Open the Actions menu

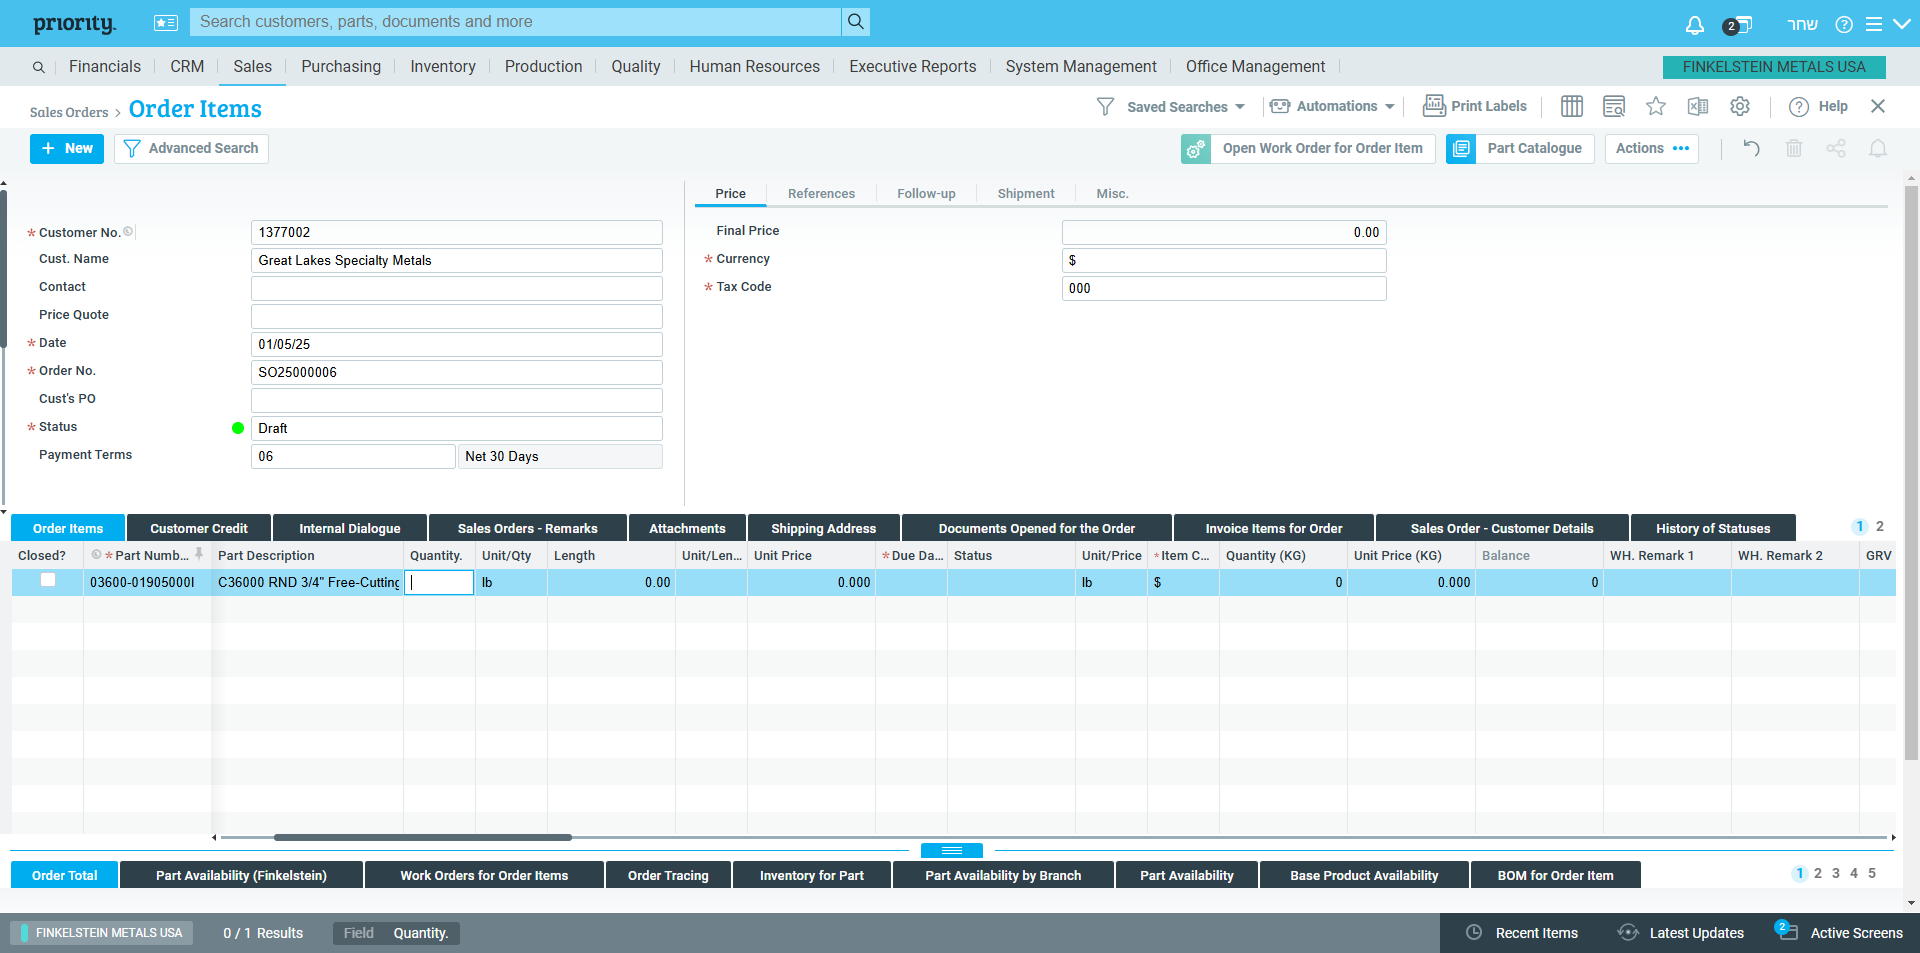(x=1652, y=149)
